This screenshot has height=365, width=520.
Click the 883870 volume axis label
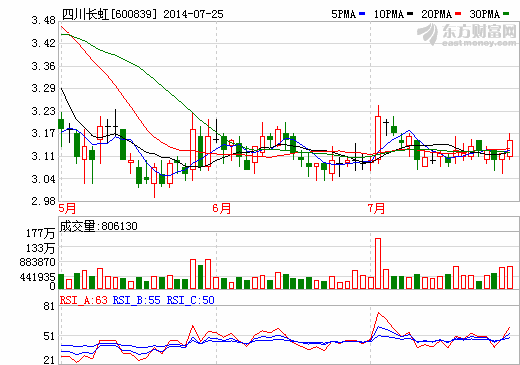37,262
